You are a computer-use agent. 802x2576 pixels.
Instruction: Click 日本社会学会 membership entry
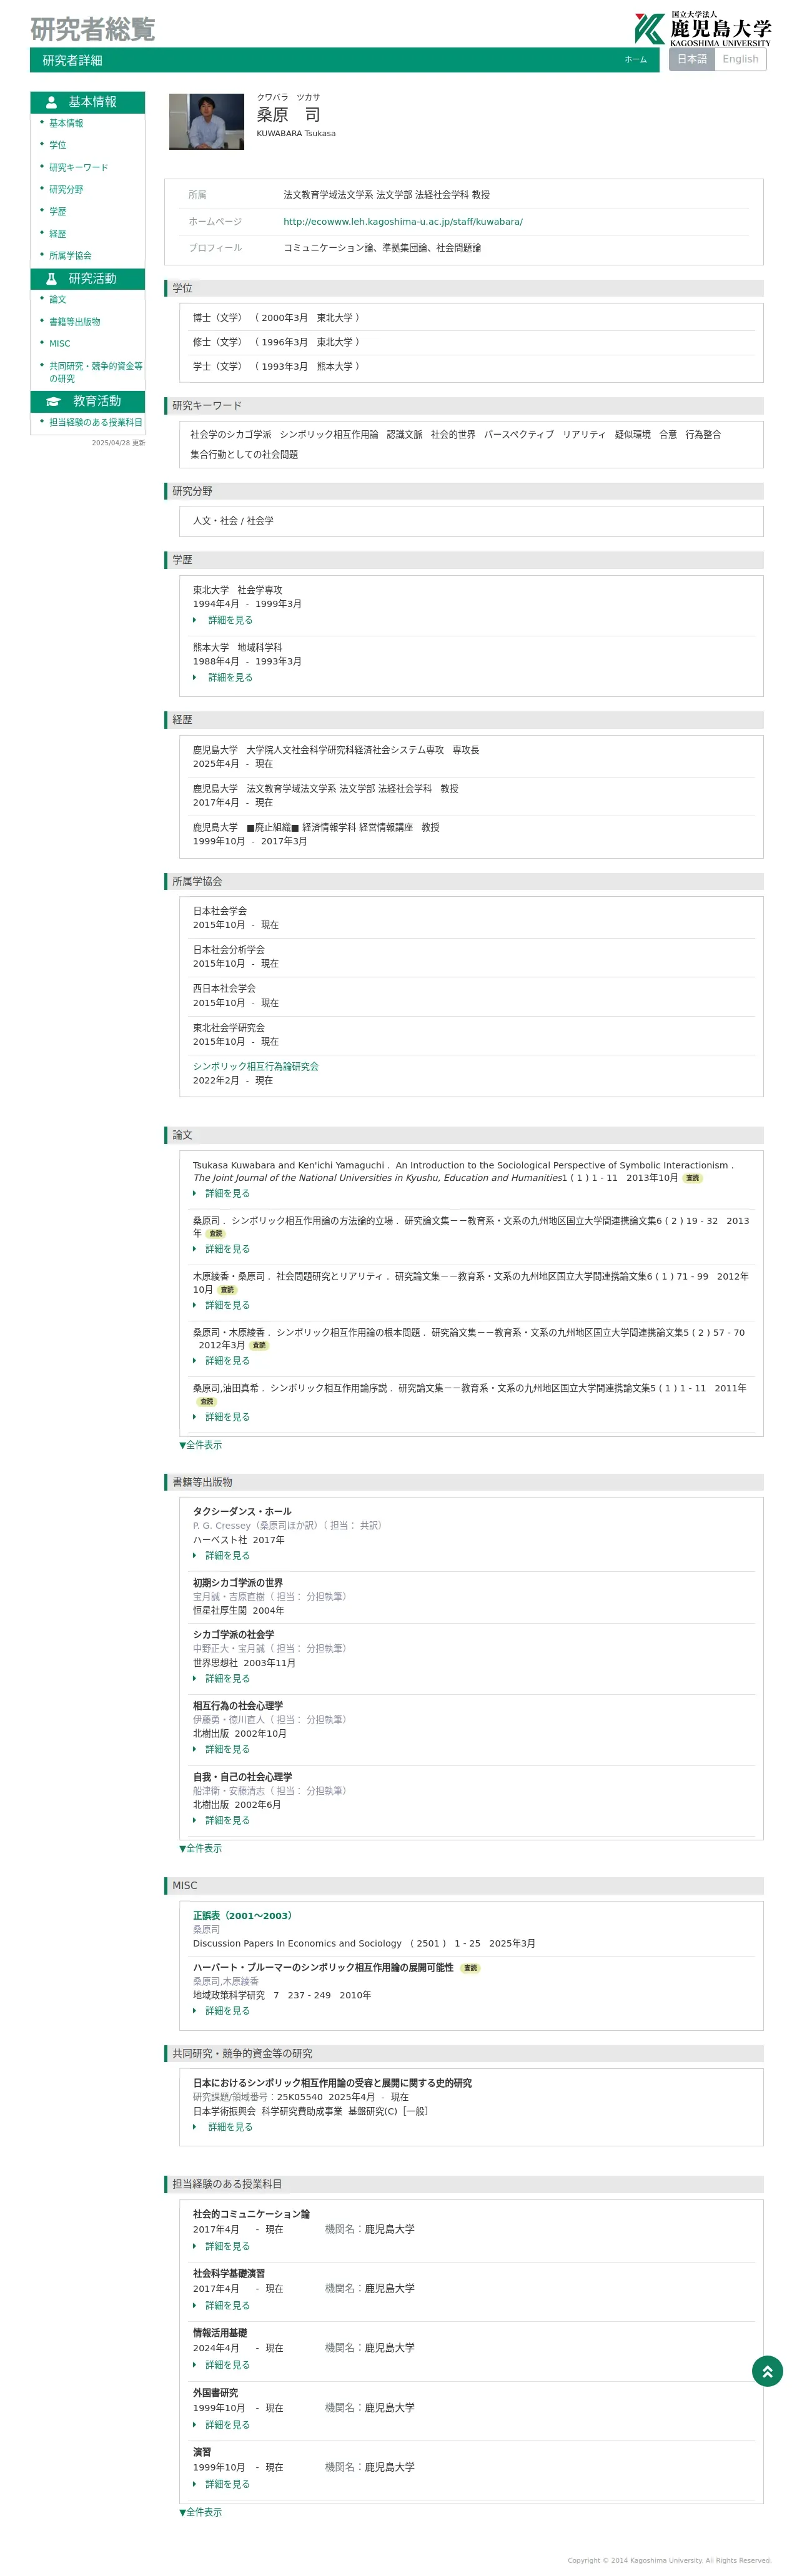pyautogui.click(x=220, y=911)
